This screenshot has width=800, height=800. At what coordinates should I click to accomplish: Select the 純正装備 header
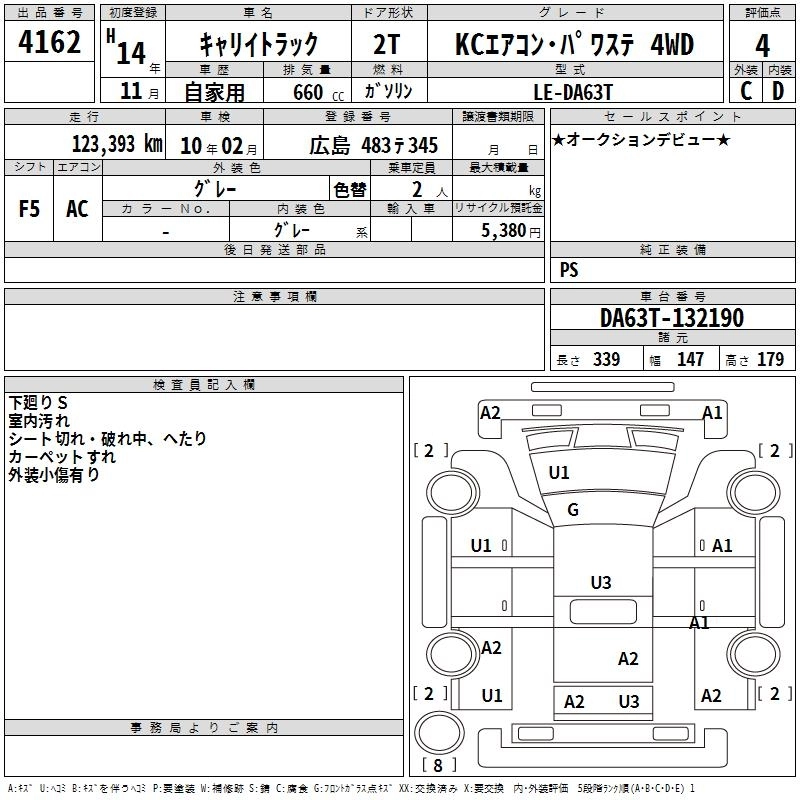pyautogui.click(x=672, y=249)
